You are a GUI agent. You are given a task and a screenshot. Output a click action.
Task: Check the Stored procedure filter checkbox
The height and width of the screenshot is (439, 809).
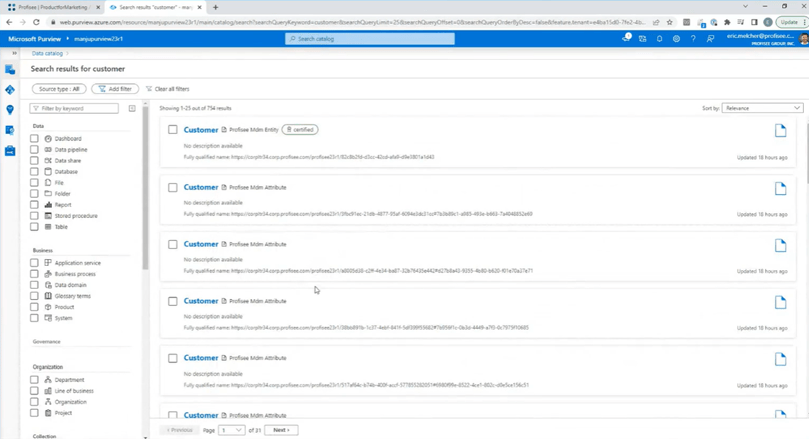click(34, 216)
